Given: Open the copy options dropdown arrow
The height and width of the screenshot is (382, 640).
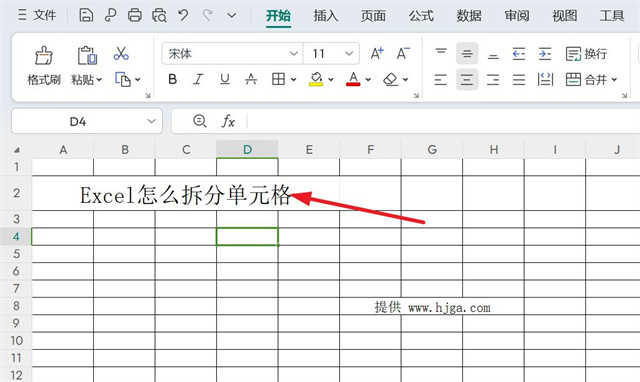Looking at the screenshot, I should tap(138, 79).
